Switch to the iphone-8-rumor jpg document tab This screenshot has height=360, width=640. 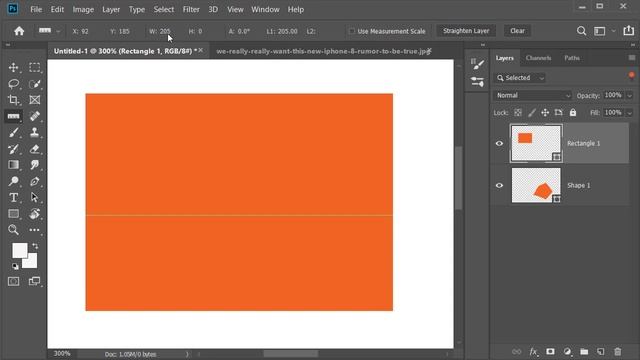324,51
